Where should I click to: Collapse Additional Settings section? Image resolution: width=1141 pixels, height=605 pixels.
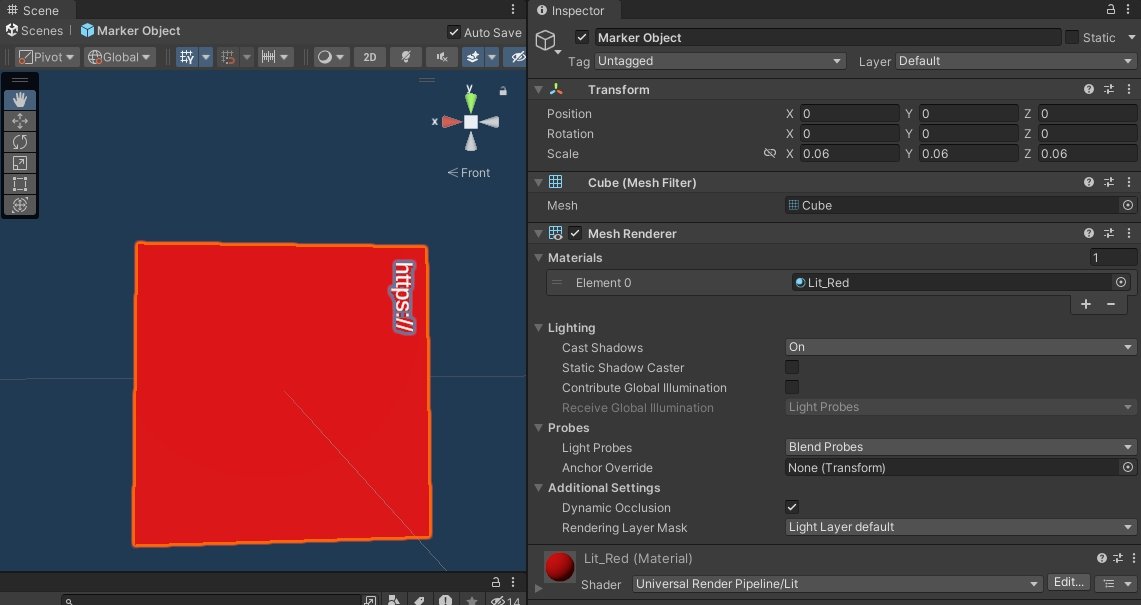pos(538,488)
